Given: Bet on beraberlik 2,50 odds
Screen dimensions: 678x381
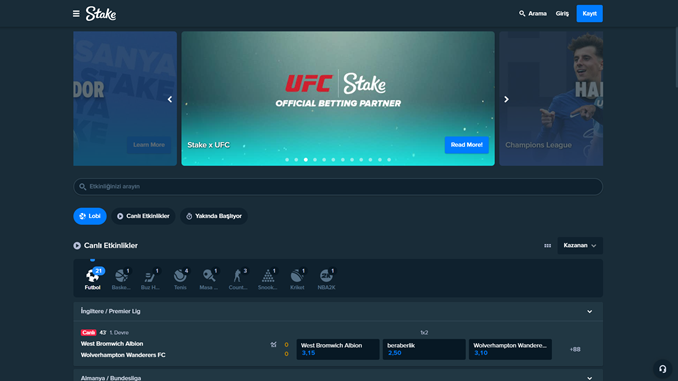Looking at the screenshot, I should click(424, 349).
